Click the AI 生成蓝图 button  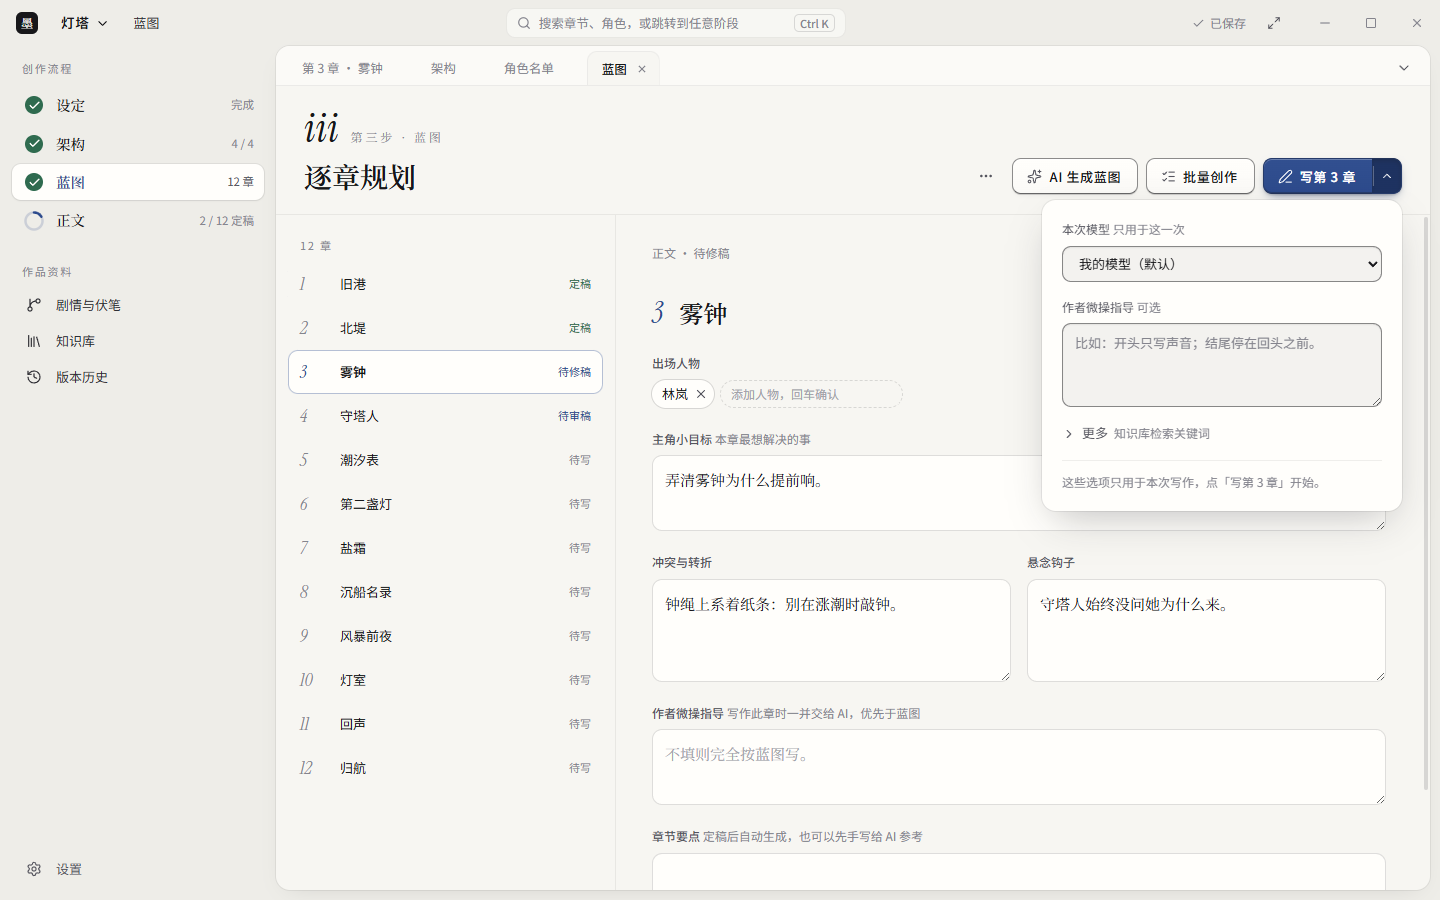coord(1075,176)
